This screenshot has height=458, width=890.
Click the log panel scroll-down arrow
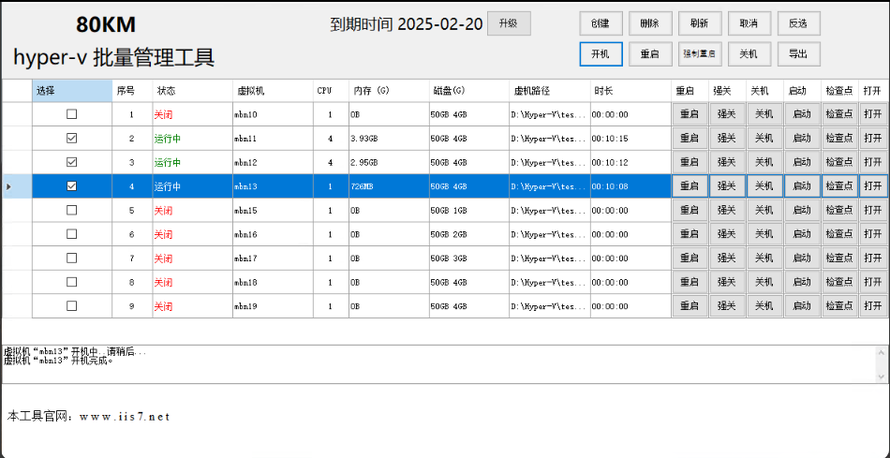[882, 376]
